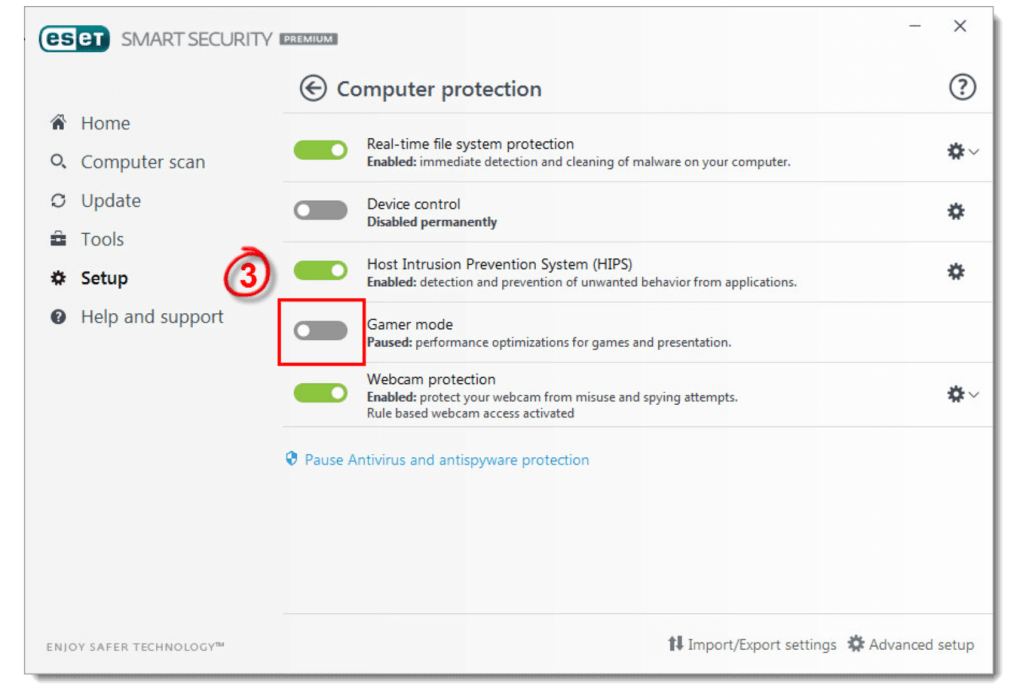Open HIPS gear settings icon
The height and width of the screenshot is (687, 1023).
tap(956, 271)
